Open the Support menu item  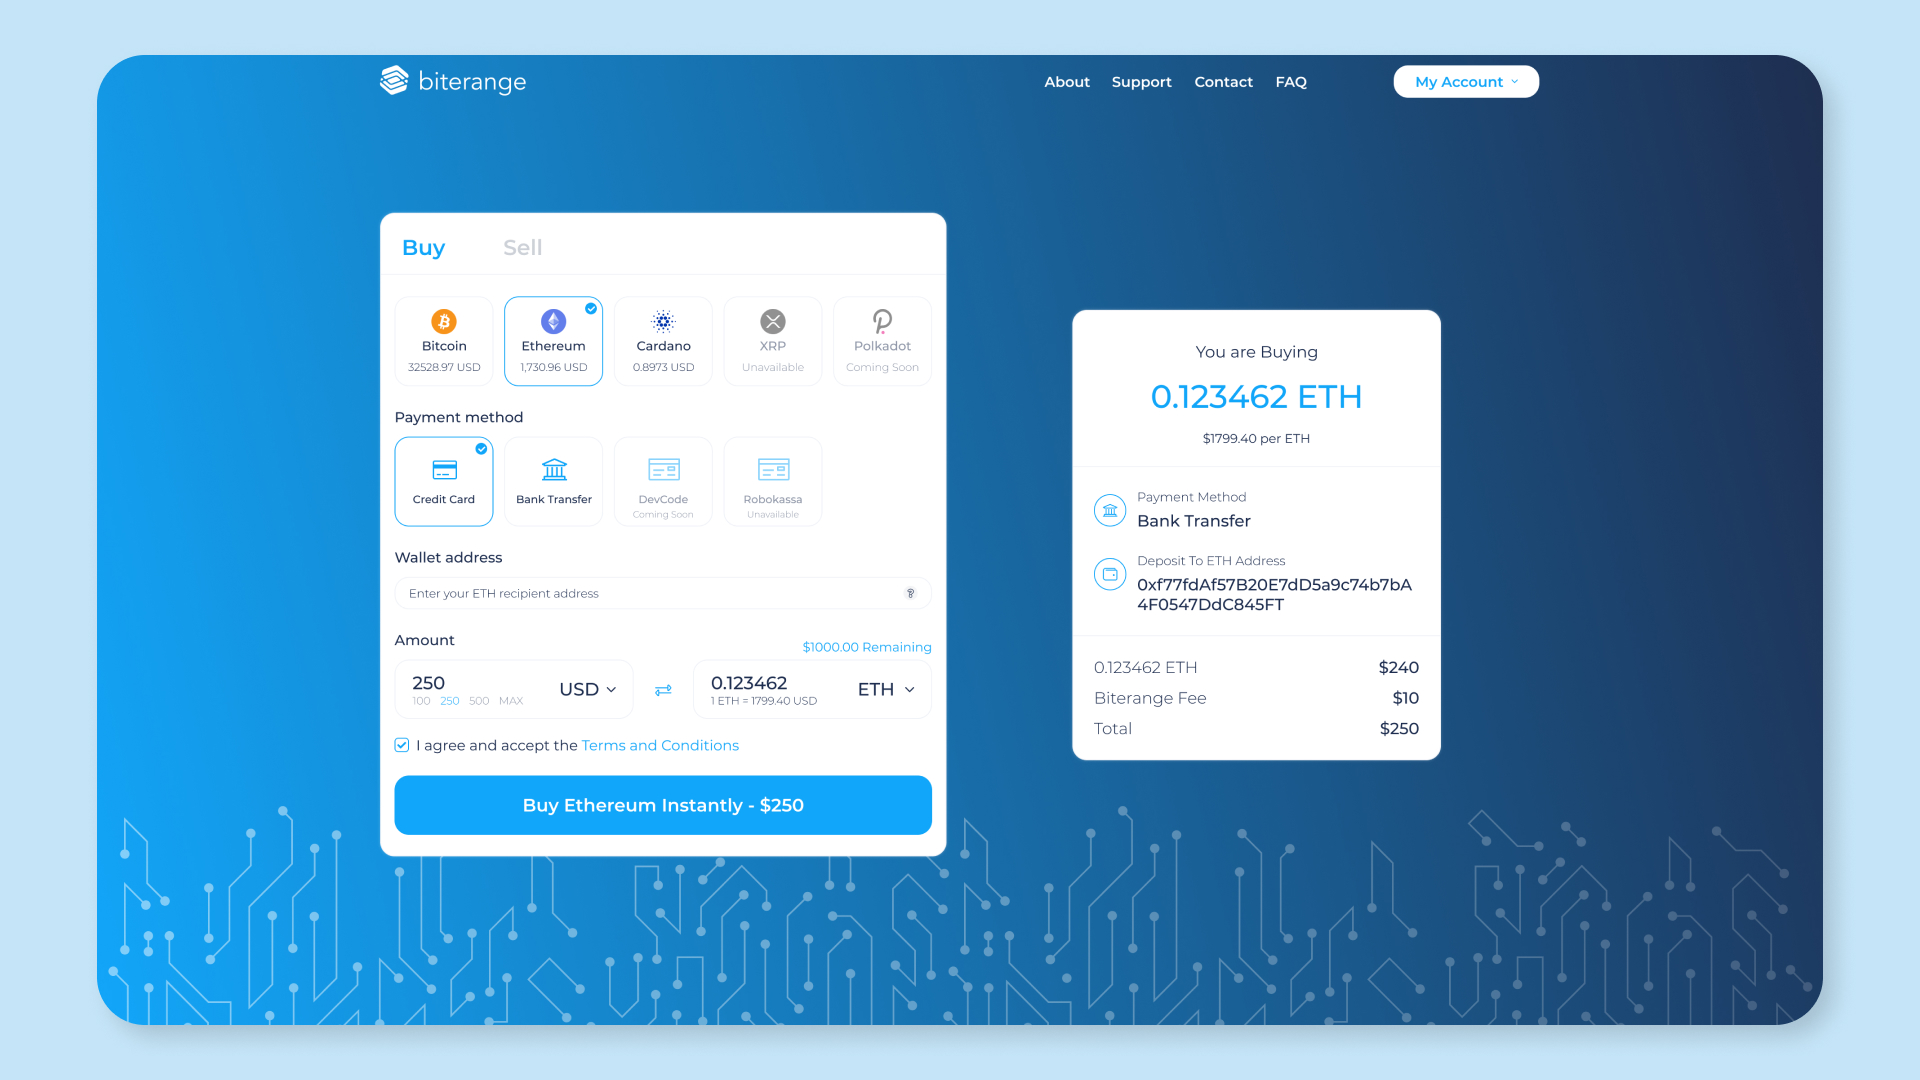tap(1141, 82)
